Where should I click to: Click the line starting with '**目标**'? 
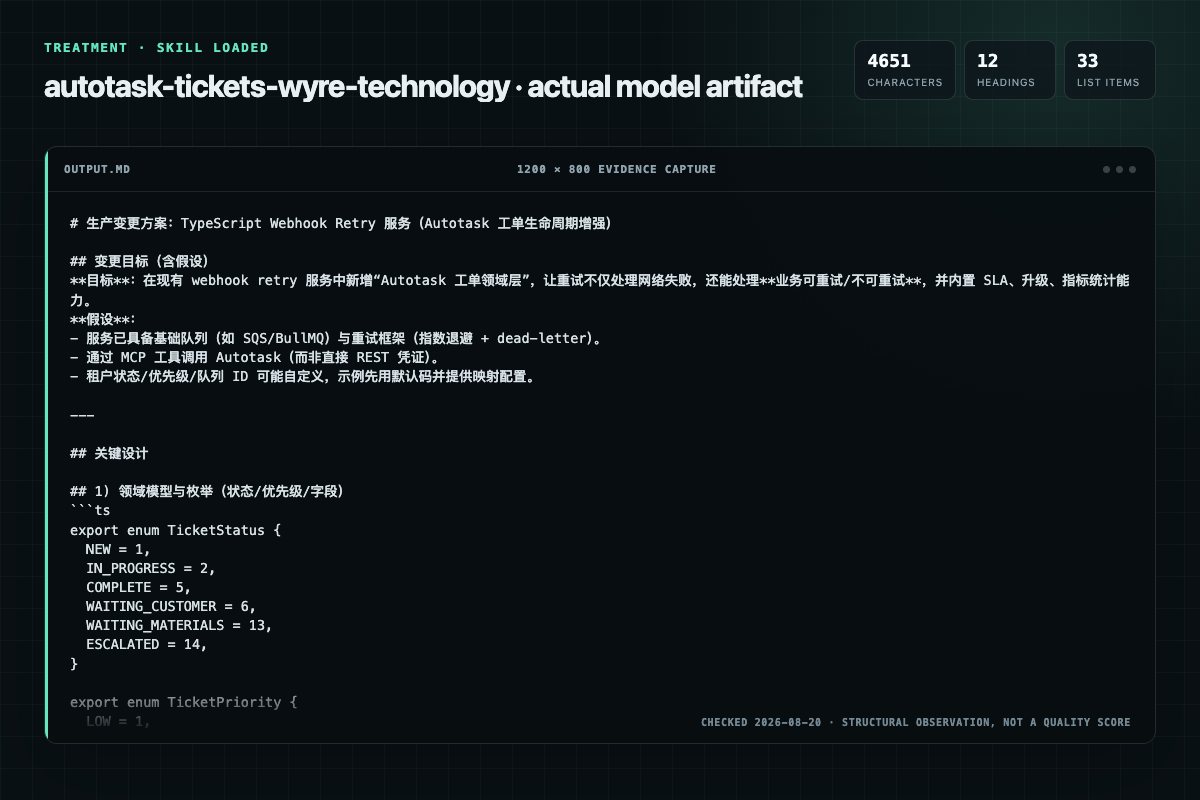pos(600,290)
